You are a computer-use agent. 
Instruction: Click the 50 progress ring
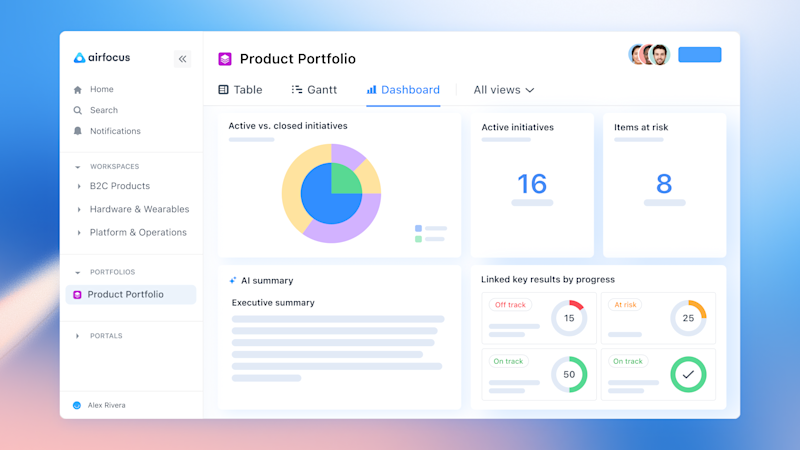569,374
